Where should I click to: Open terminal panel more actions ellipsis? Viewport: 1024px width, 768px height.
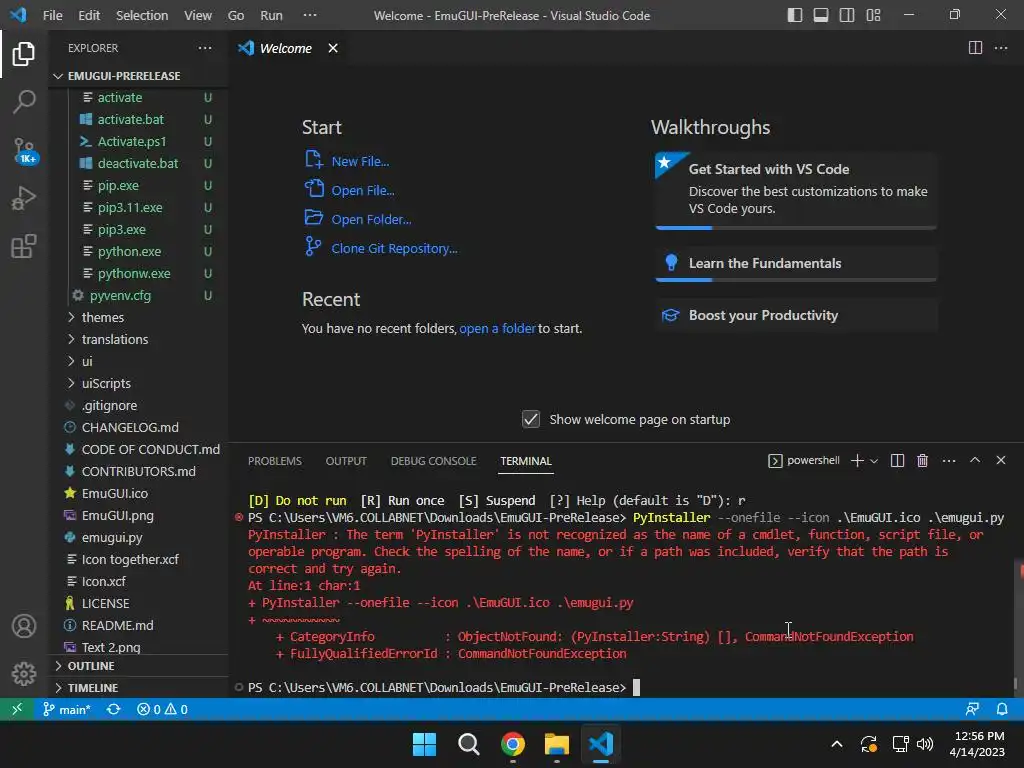tap(949, 460)
